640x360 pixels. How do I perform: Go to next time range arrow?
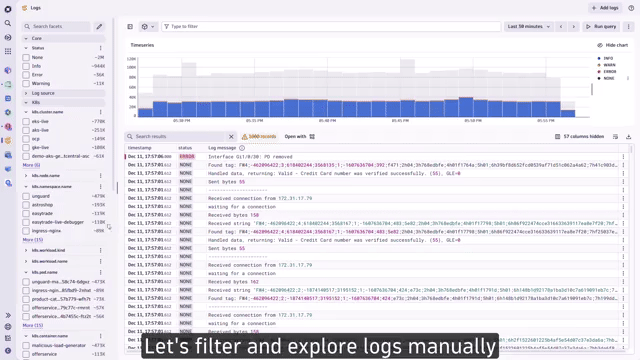click(573, 27)
